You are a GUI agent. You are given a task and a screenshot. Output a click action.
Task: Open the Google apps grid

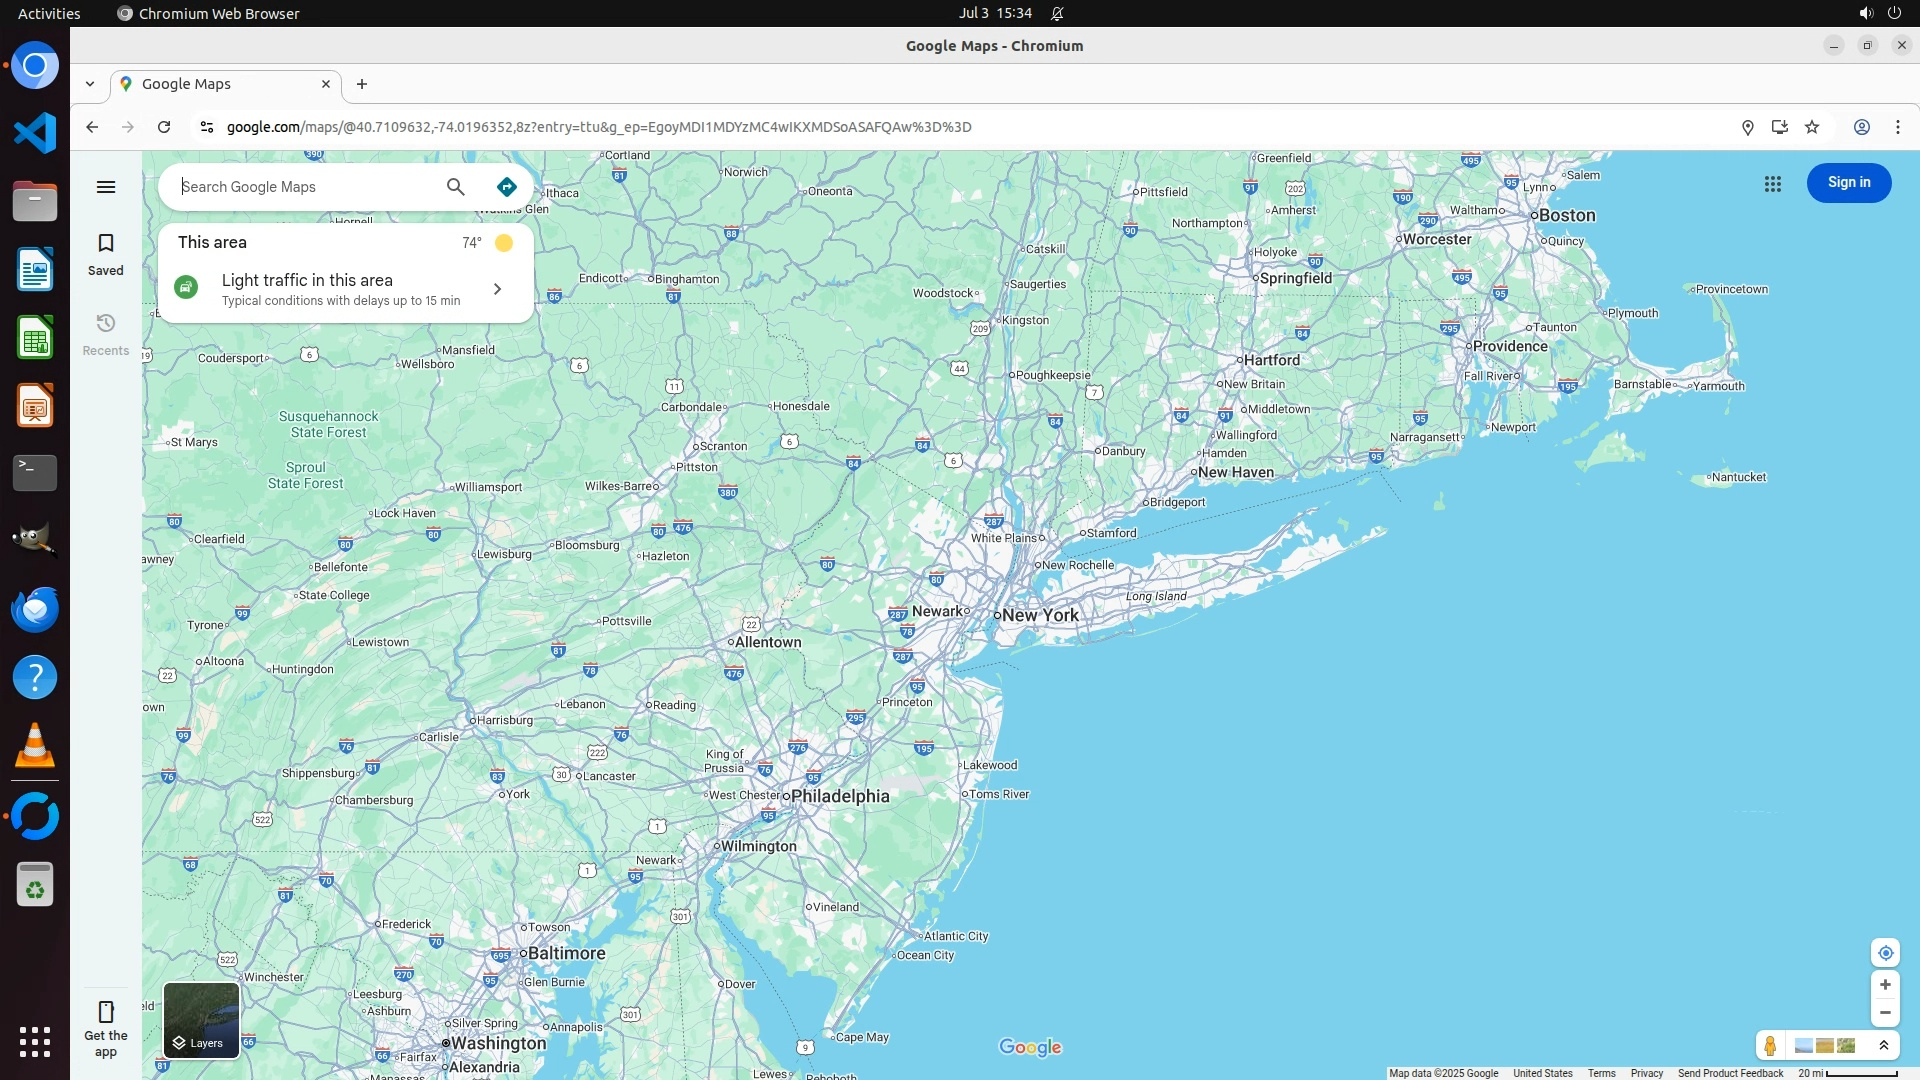click(1773, 184)
